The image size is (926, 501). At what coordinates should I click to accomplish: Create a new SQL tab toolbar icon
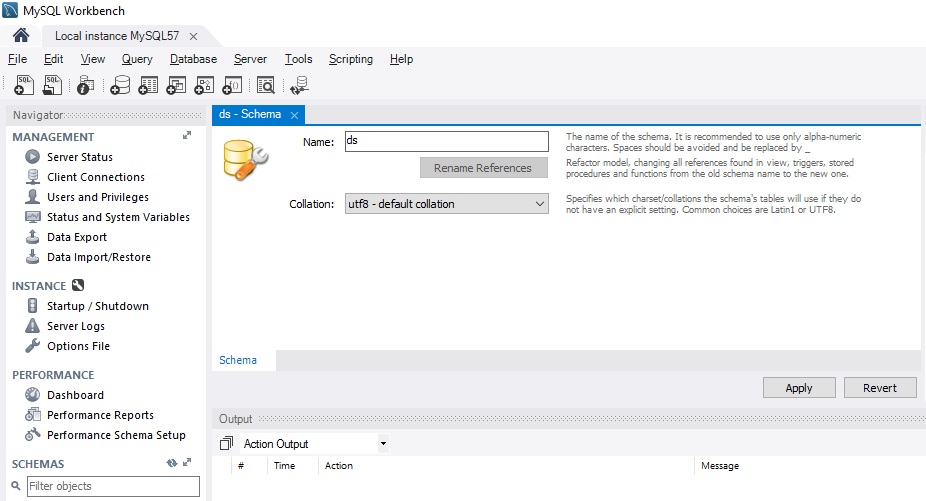(x=24, y=85)
